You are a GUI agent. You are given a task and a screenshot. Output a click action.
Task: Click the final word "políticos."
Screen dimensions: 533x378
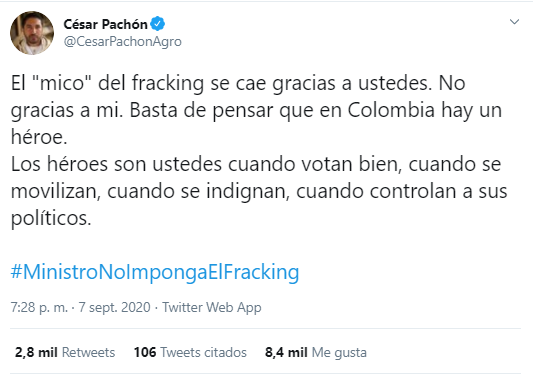click(51, 219)
